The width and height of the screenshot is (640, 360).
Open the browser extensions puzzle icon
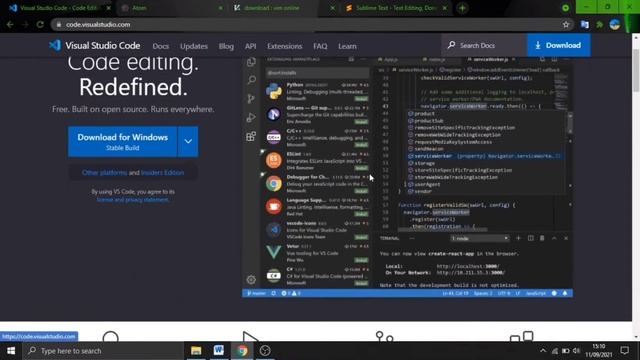600,24
